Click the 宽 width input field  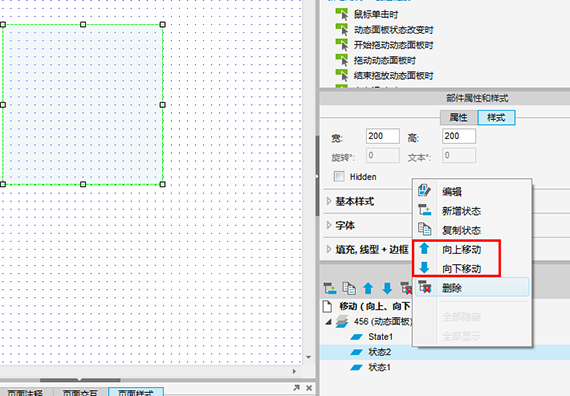(x=383, y=136)
